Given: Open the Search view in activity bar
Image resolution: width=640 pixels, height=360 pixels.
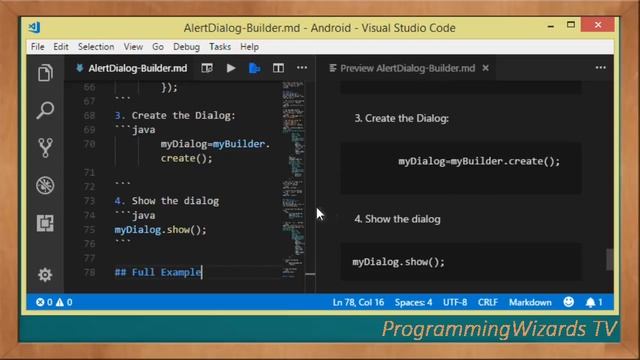Looking at the screenshot, I should point(45,110).
